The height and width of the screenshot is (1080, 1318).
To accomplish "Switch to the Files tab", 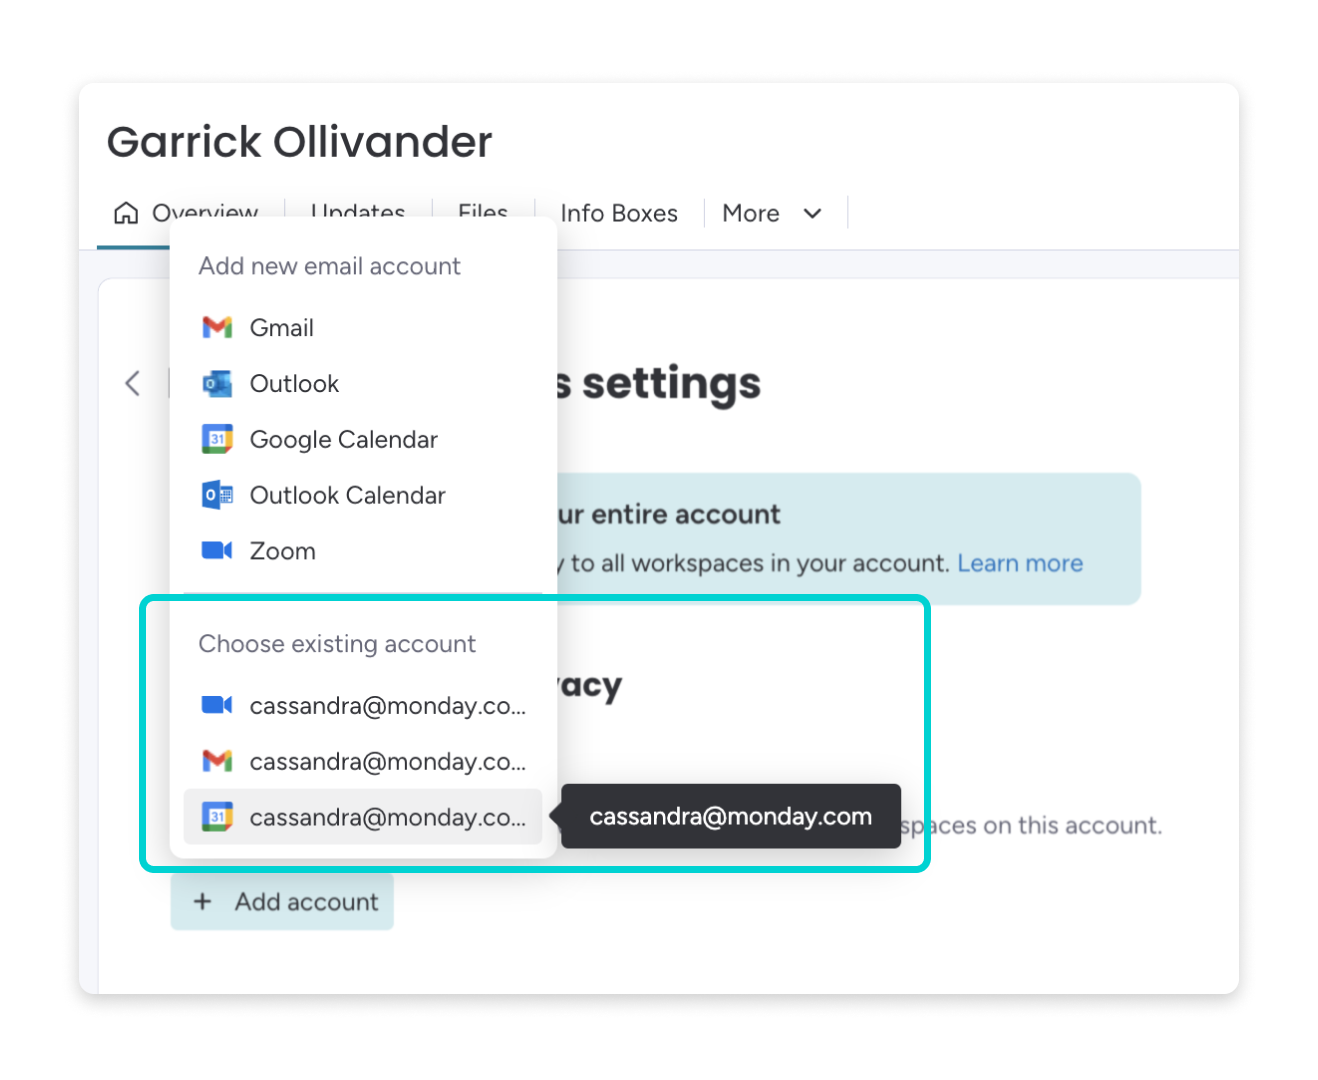I will coord(483,207).
